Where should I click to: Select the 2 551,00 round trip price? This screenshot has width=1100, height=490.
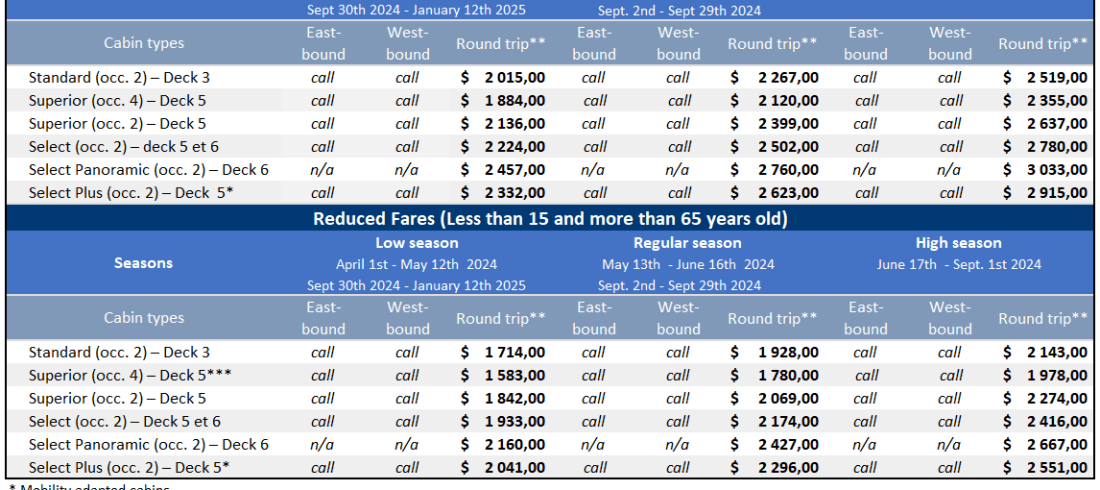click(1056, 467)
